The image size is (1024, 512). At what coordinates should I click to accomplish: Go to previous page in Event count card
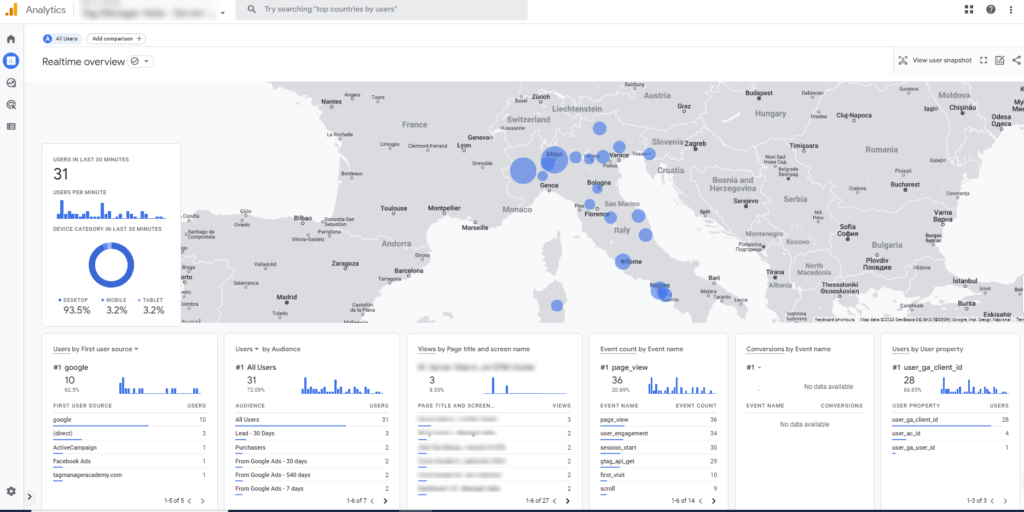pos(703,501)
